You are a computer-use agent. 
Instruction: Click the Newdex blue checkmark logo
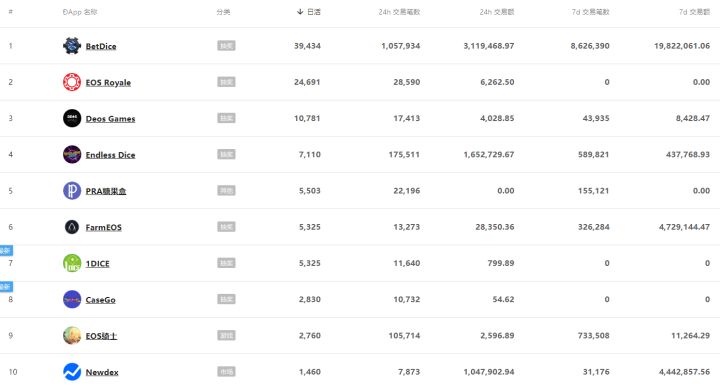click(72, 372)
